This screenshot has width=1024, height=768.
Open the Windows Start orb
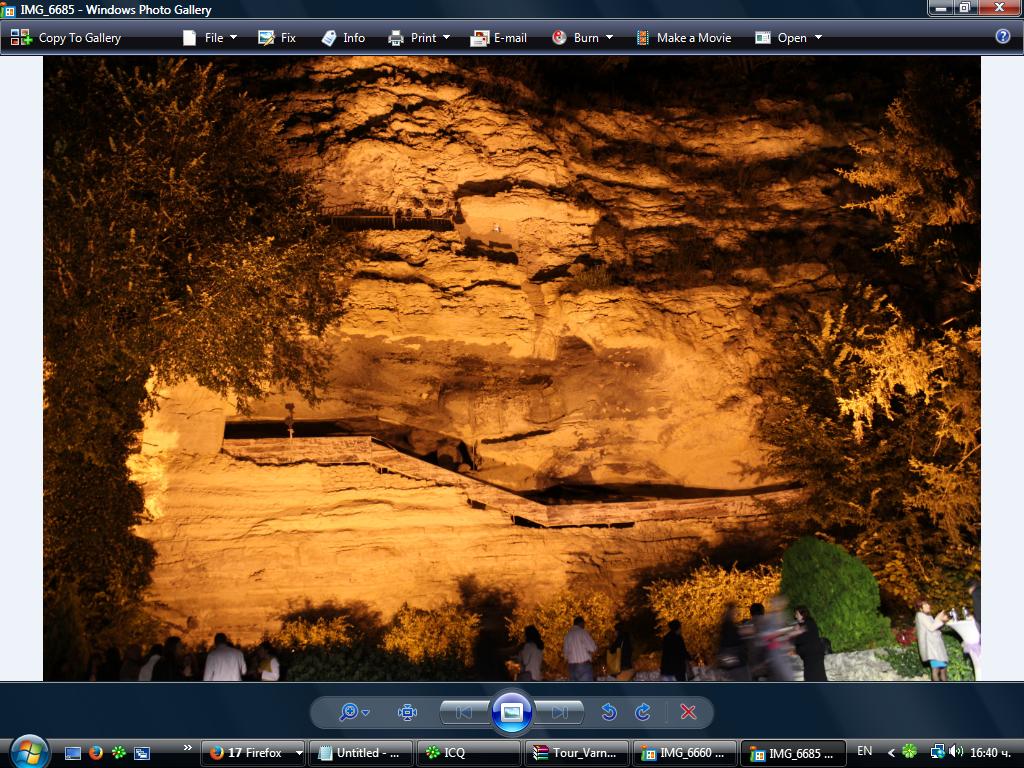tap(29, 752)
